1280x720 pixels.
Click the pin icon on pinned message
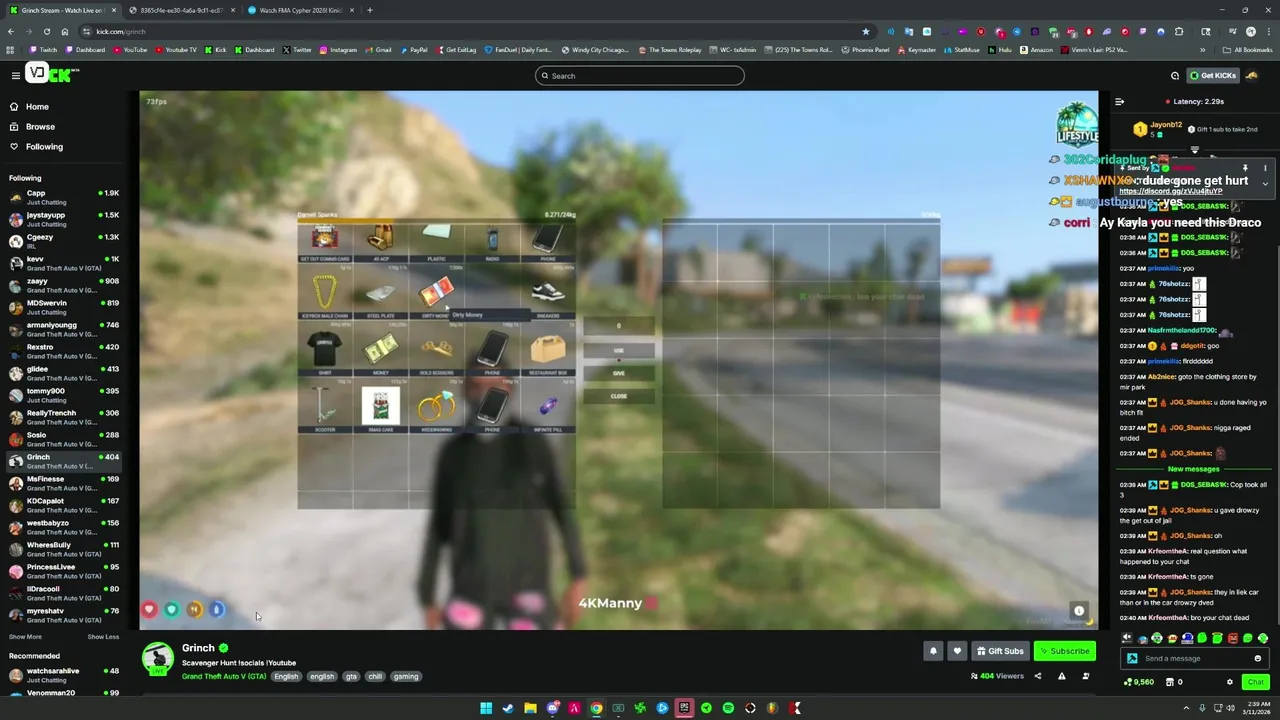(x=1245, y=168)
